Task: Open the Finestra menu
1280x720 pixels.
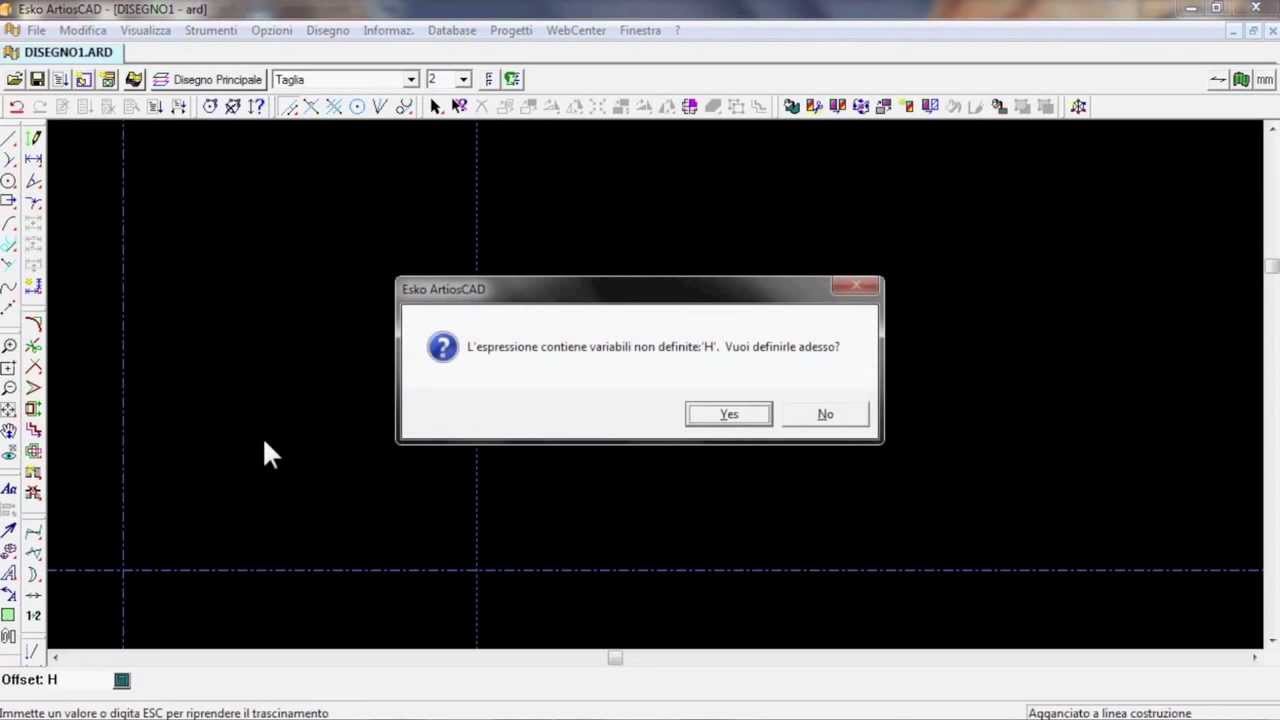Action: [640, 31]
